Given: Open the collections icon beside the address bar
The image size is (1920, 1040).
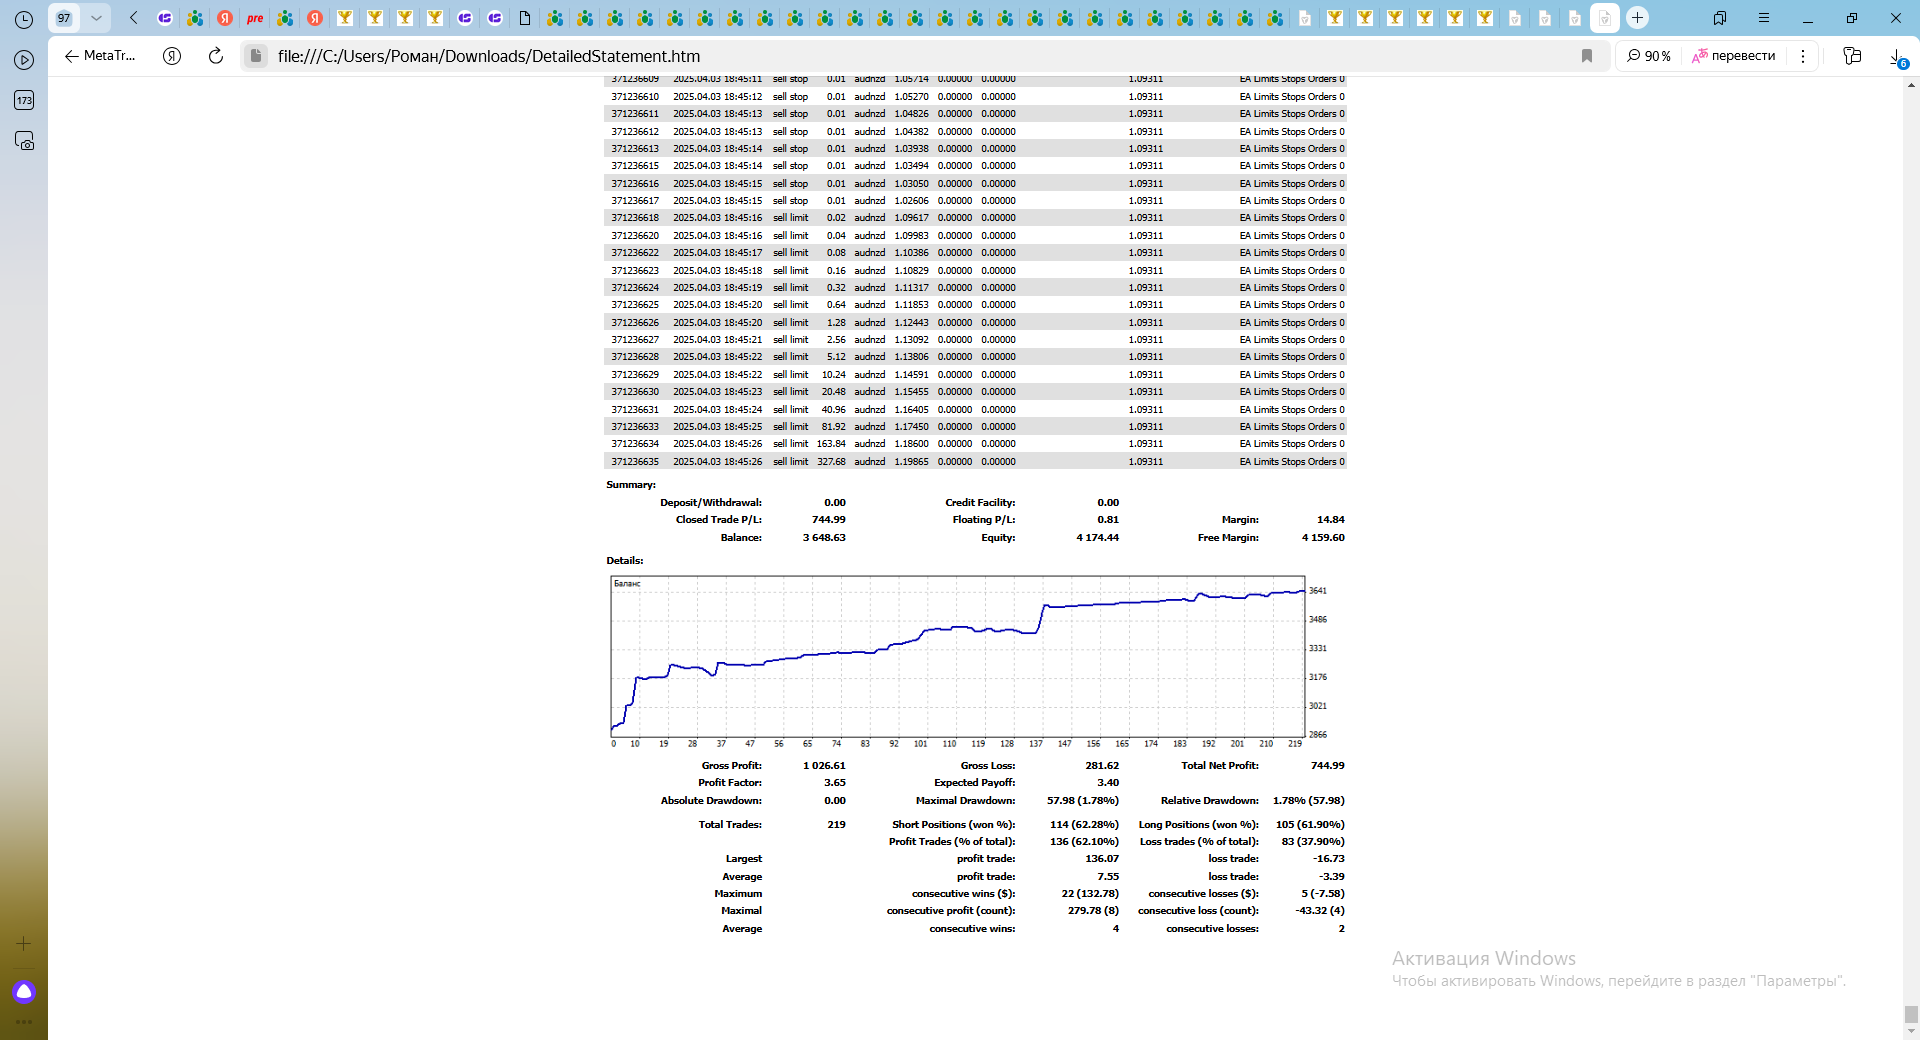Looking at the screenshot, I should (x=1852, y=56).
